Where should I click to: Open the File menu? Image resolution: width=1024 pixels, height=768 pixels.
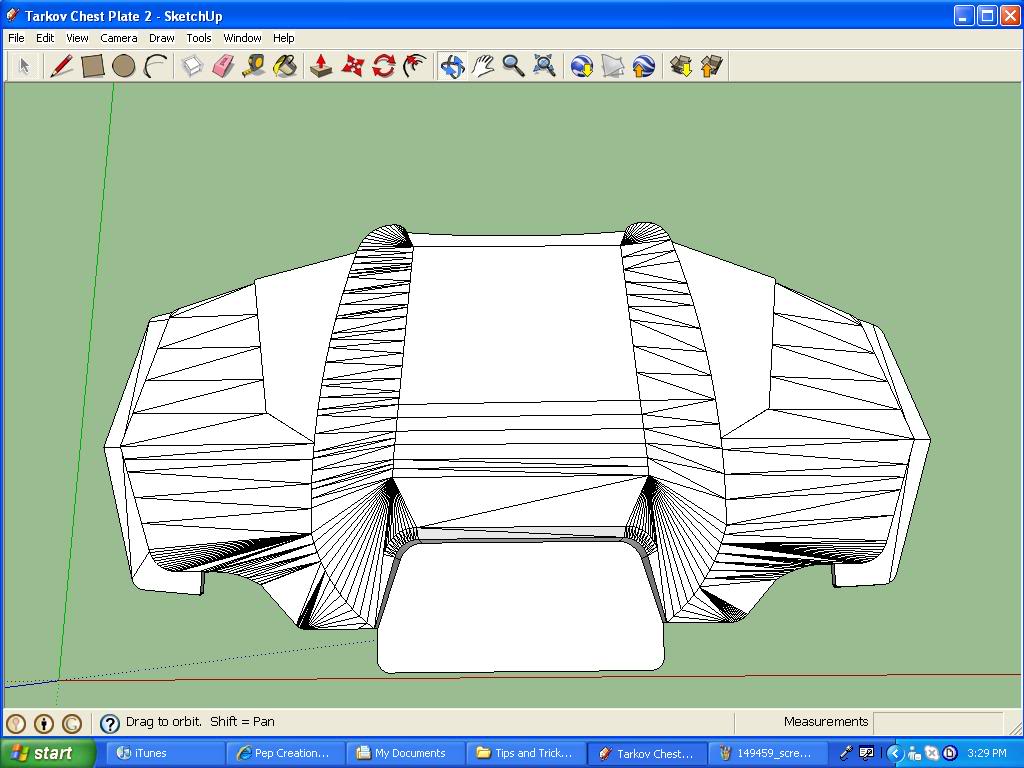click(x=16, y=38)
